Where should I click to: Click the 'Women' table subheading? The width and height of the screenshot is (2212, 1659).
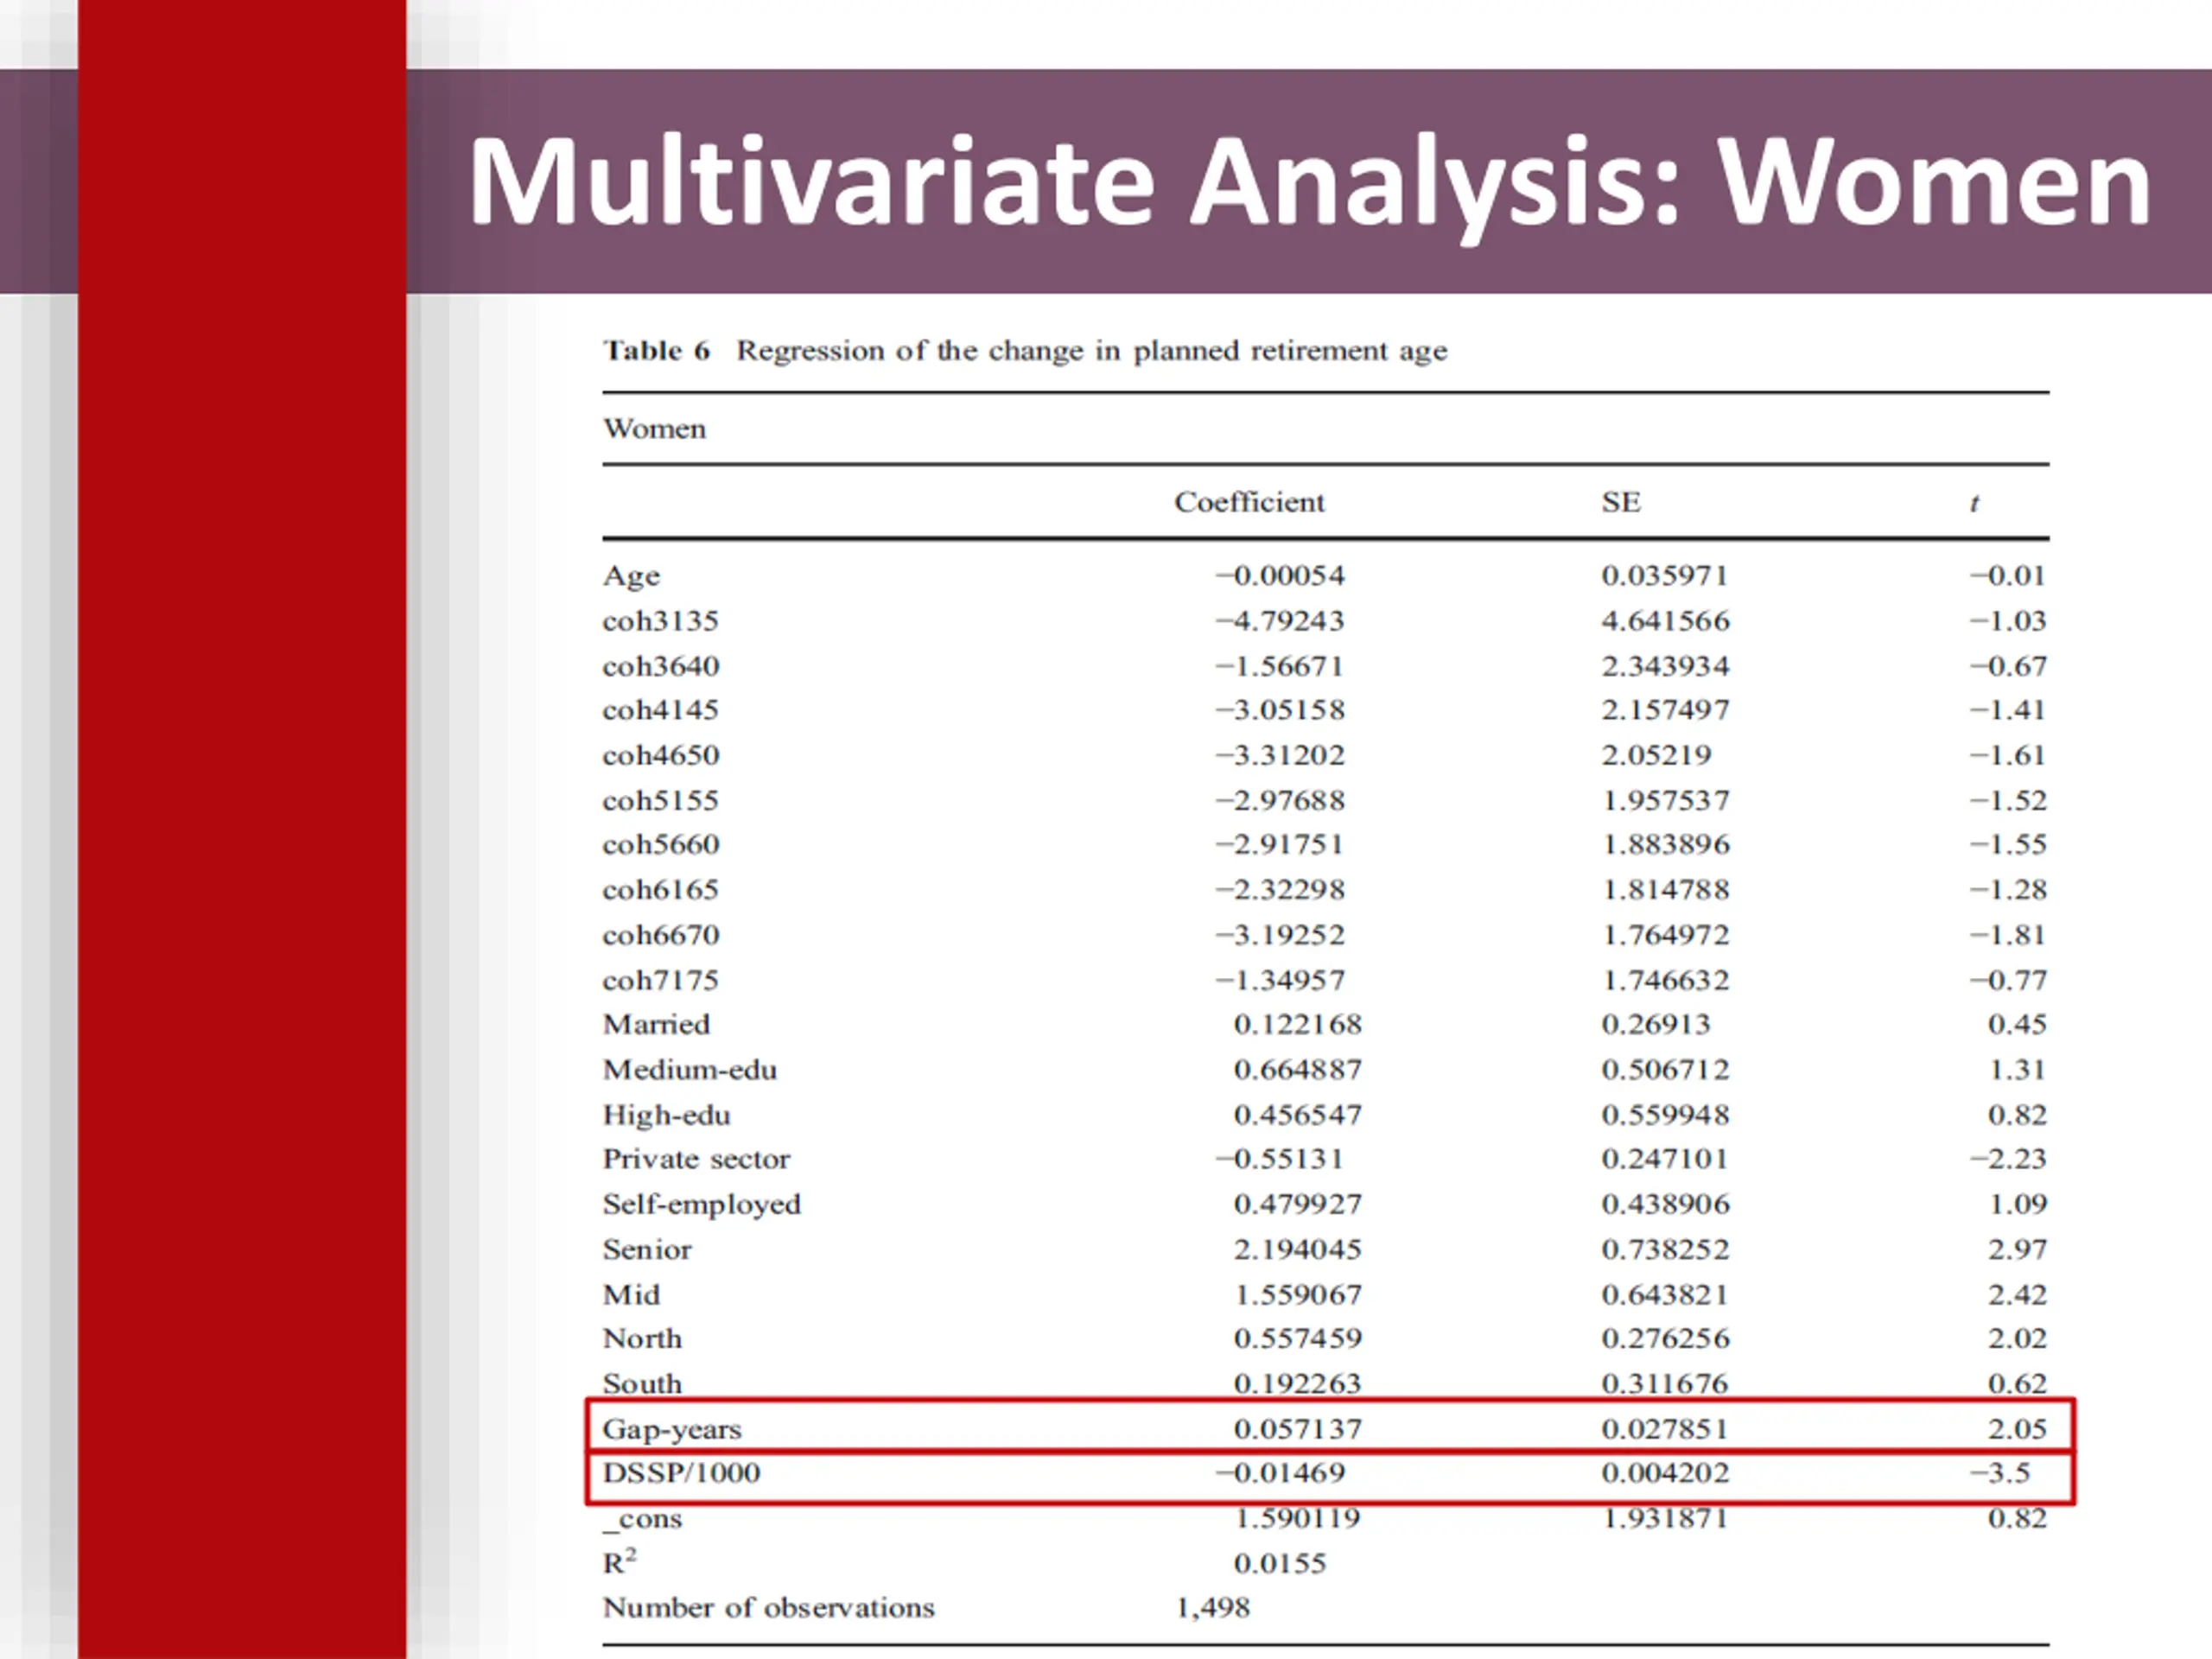click(654, 429)
